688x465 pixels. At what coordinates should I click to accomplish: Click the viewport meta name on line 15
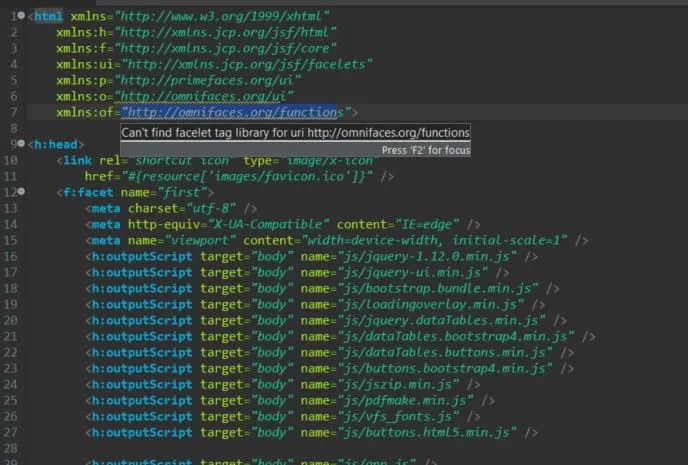[200, 240]
